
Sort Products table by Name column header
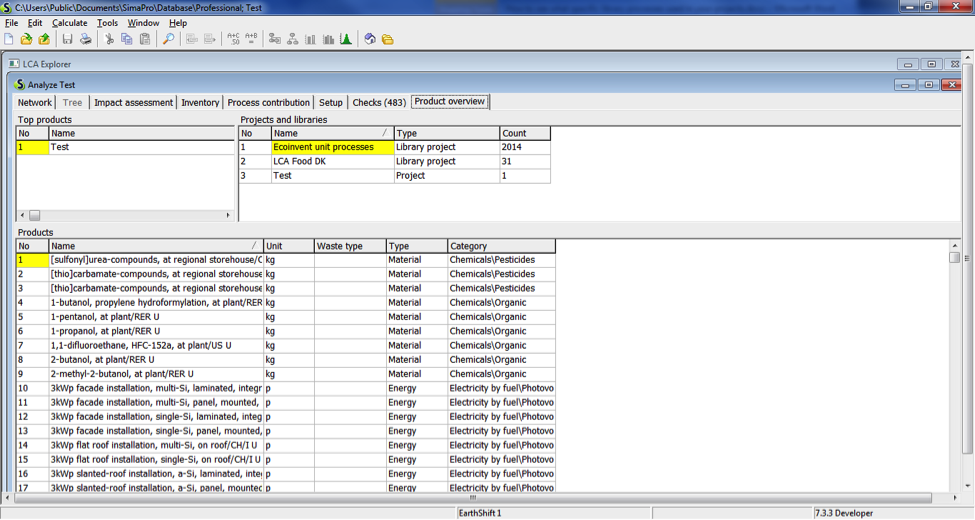[155, 246]
